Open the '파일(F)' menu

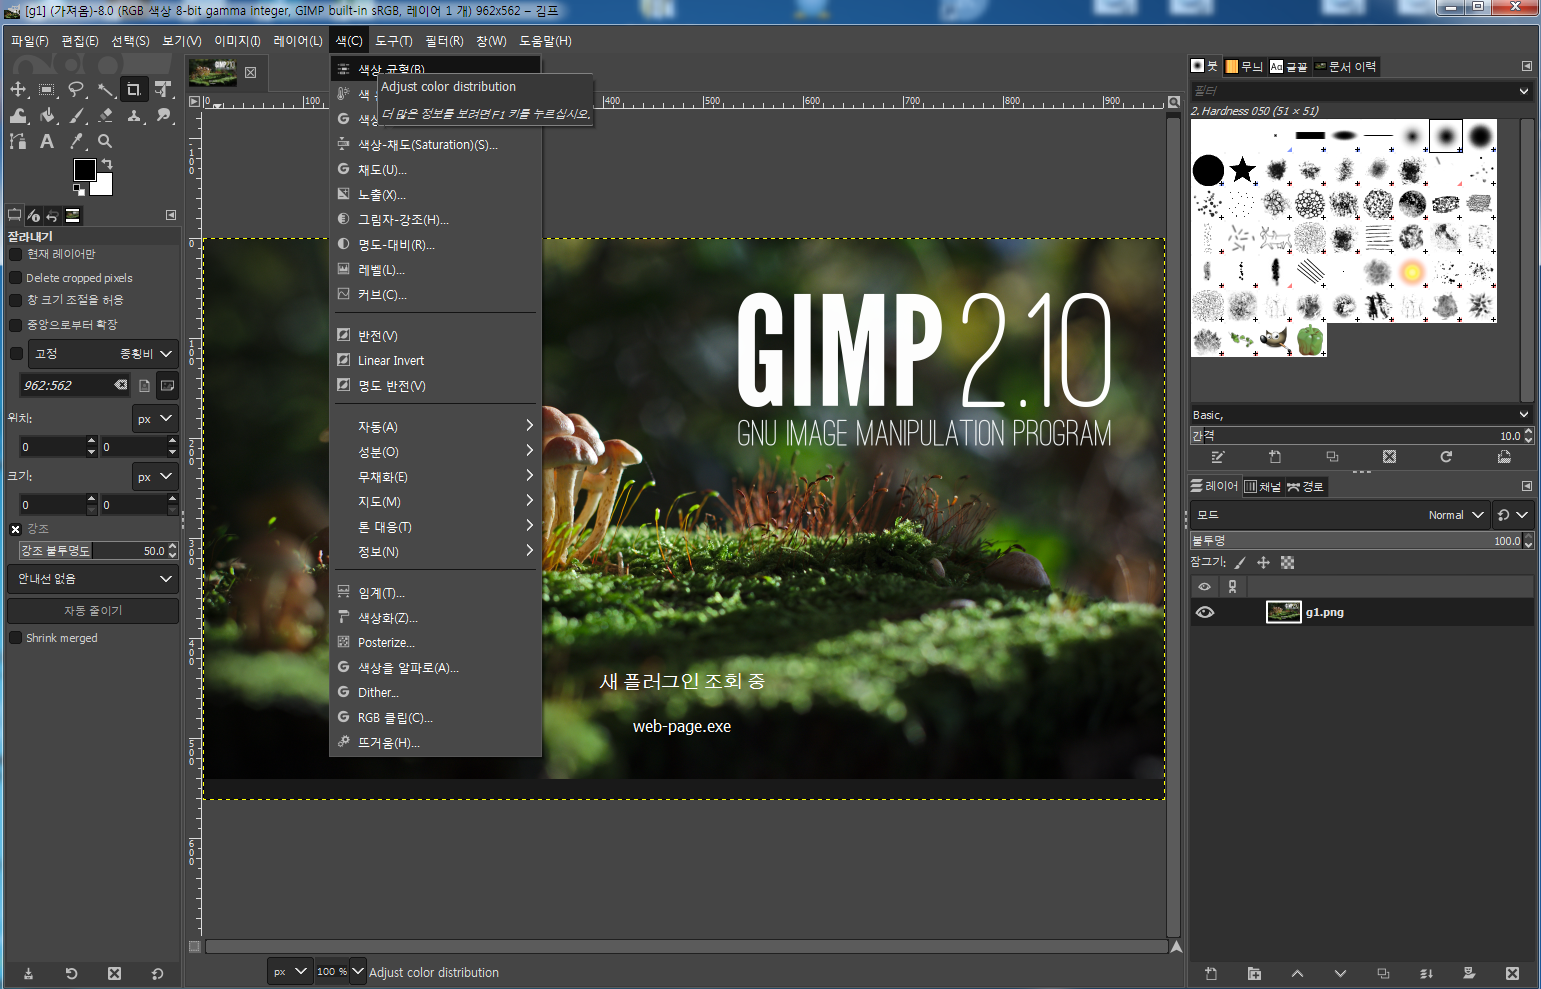click(30, 41)
